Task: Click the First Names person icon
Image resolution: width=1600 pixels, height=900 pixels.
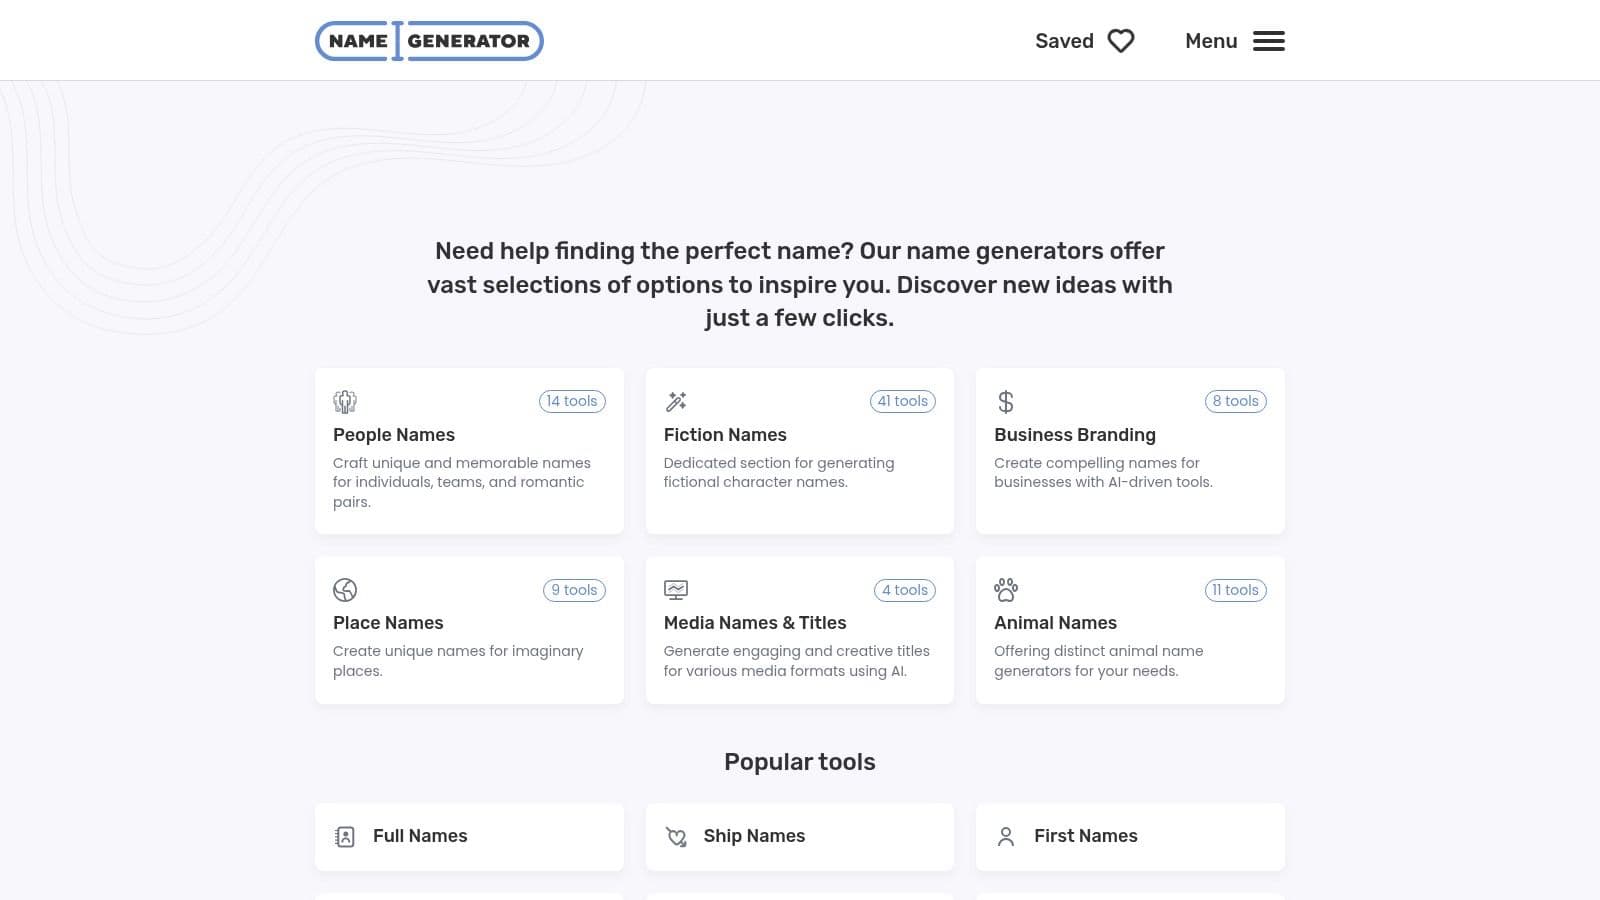Action: 1006,837
